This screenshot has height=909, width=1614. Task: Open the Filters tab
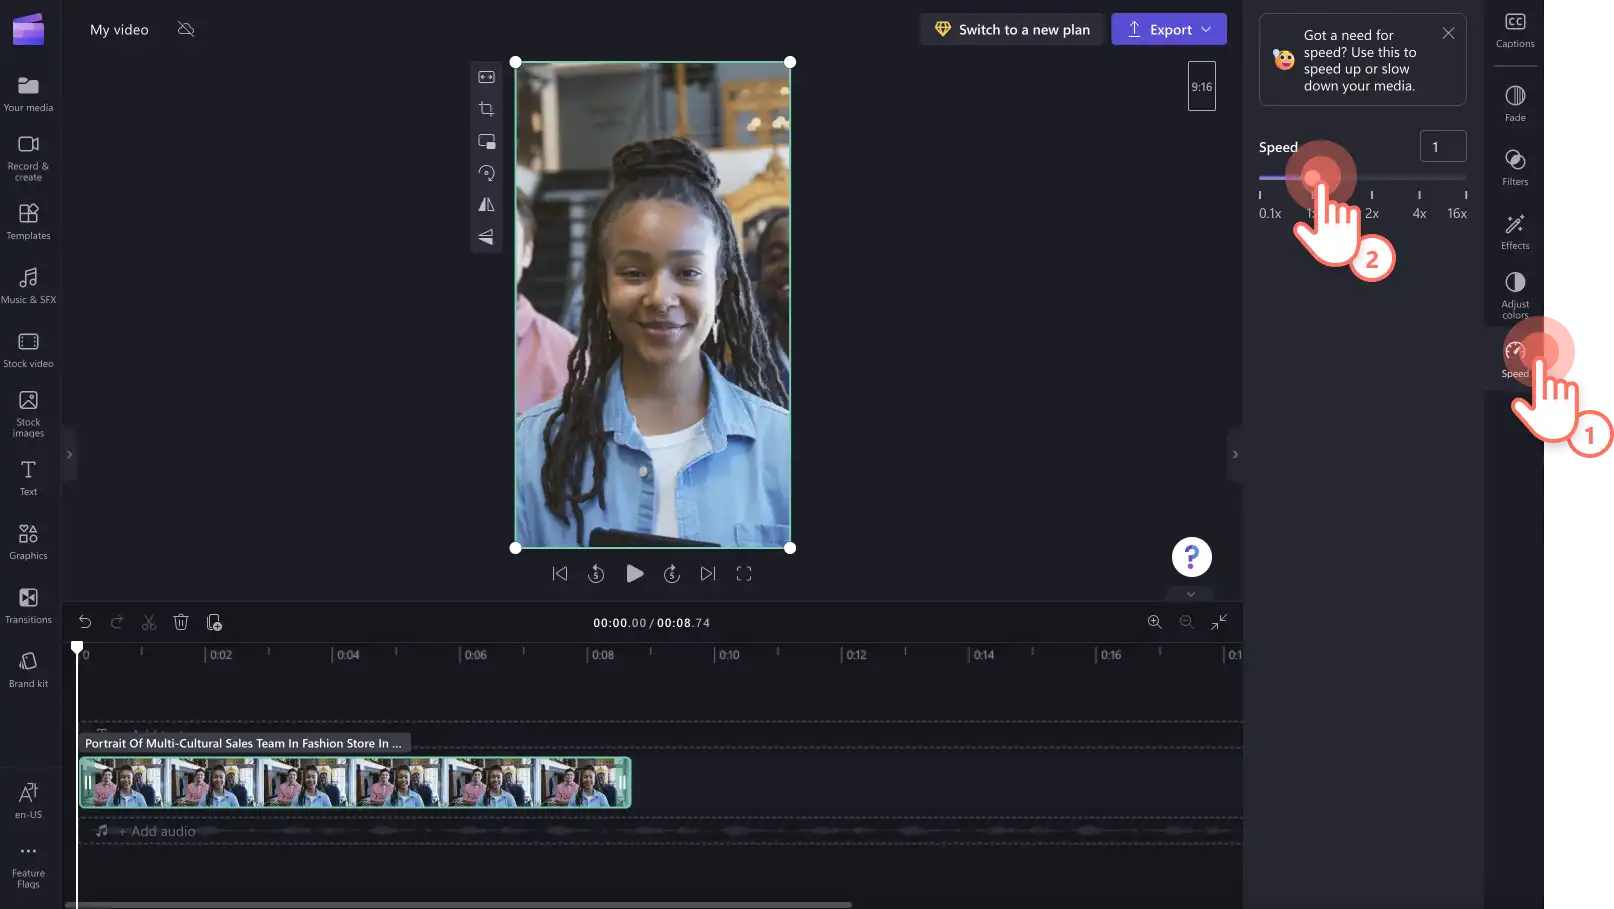[x=1515, y=167]
